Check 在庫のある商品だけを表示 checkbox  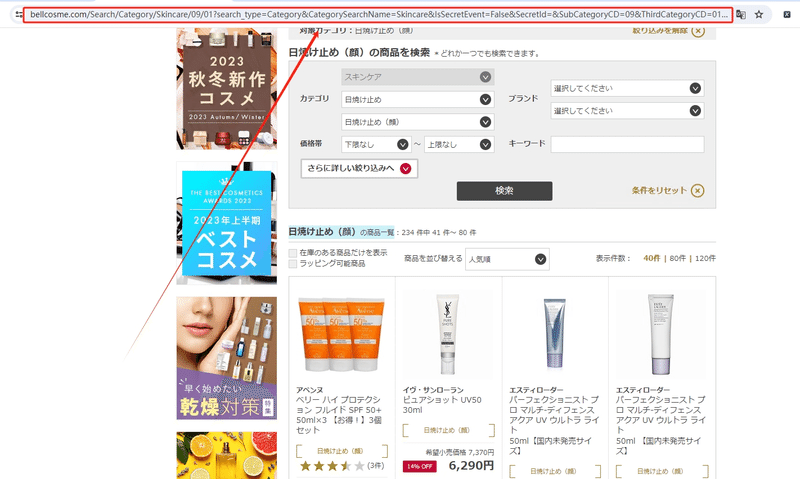293,253
